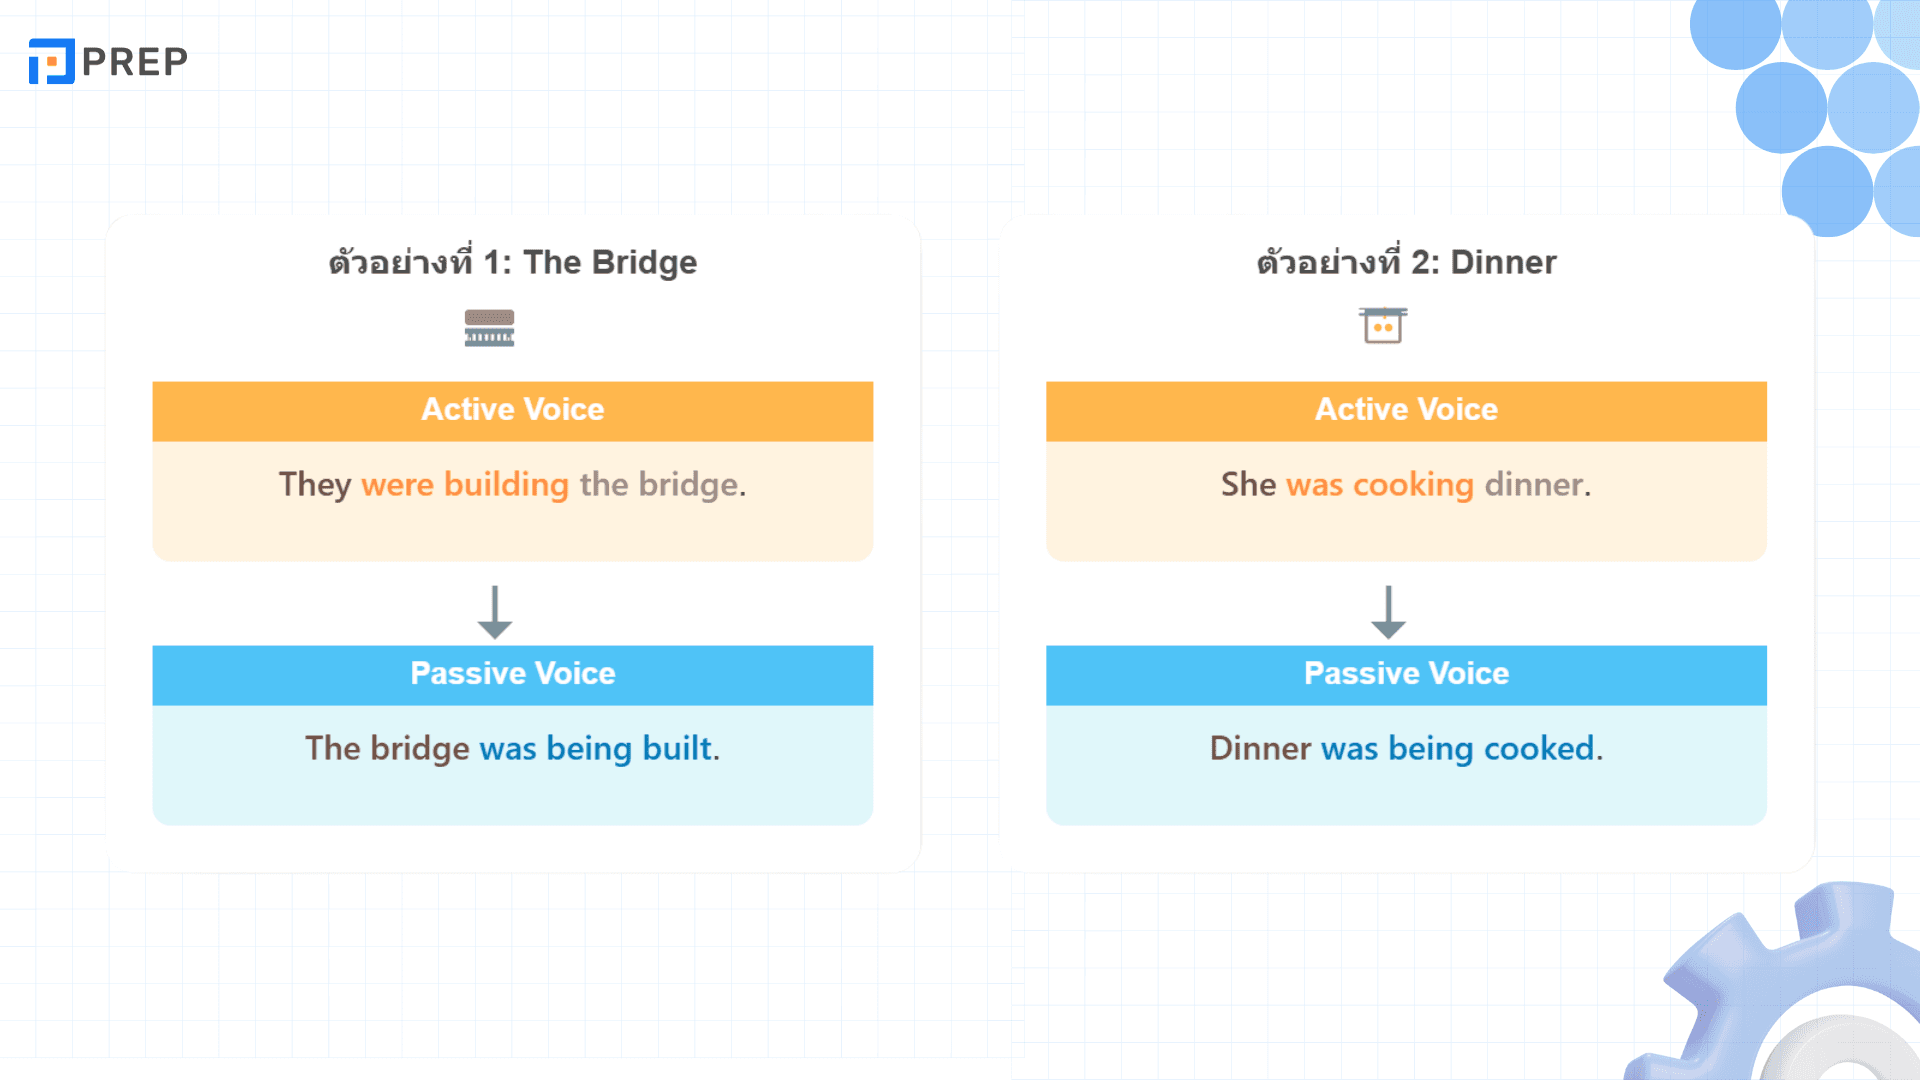Click the bridge icon under example 1

click(x=489, y=328)
